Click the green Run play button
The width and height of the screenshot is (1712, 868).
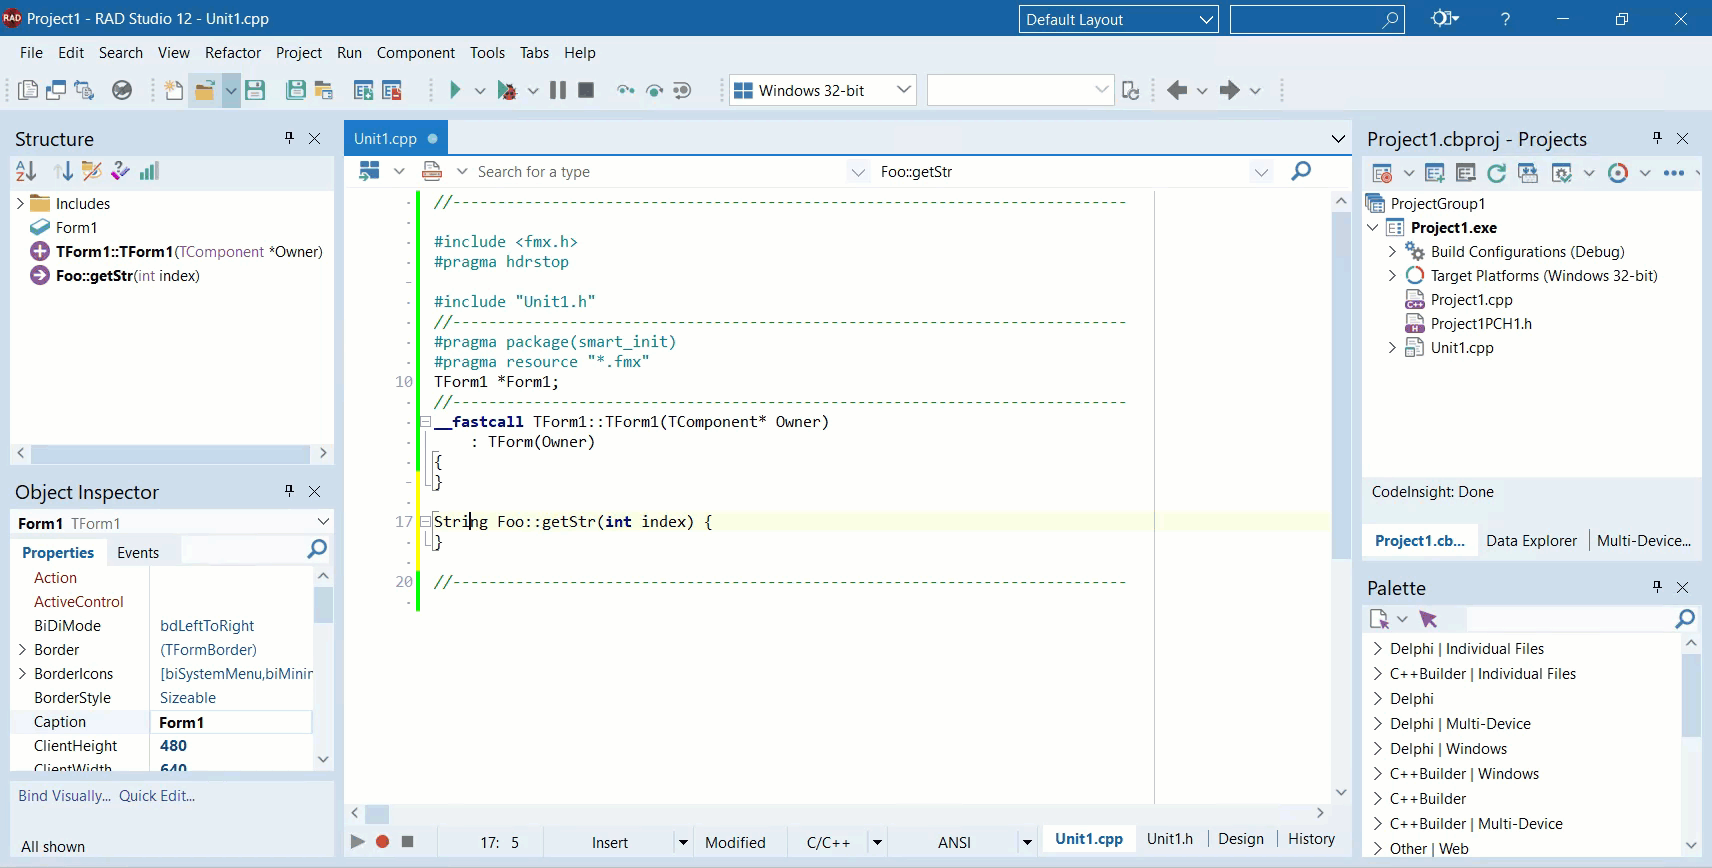(455, 90)
